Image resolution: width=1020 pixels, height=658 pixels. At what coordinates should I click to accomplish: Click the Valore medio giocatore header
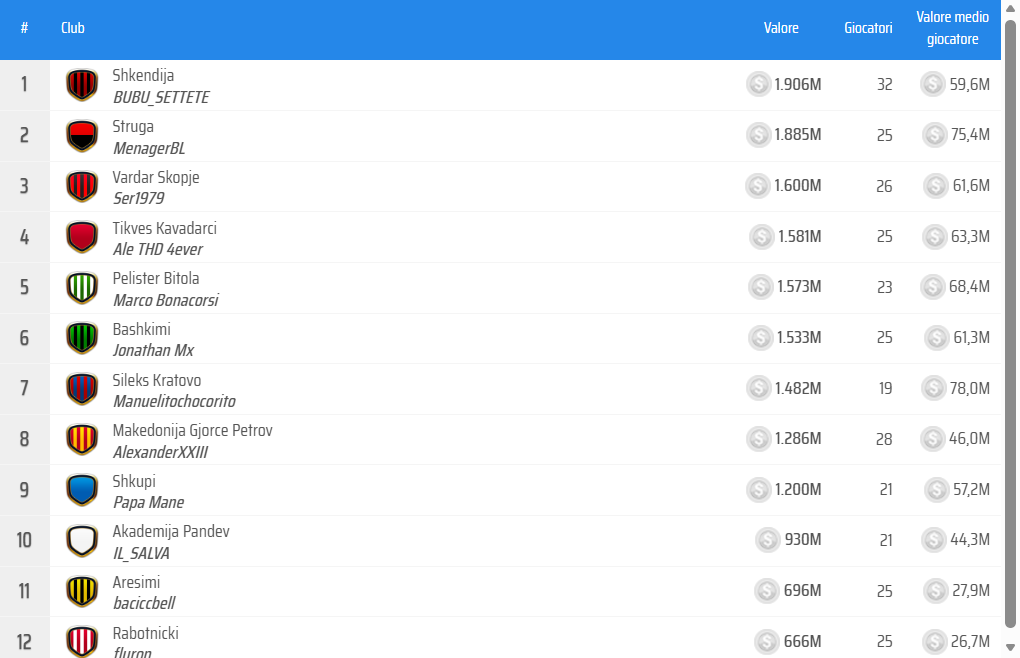[x=952, y=28]
